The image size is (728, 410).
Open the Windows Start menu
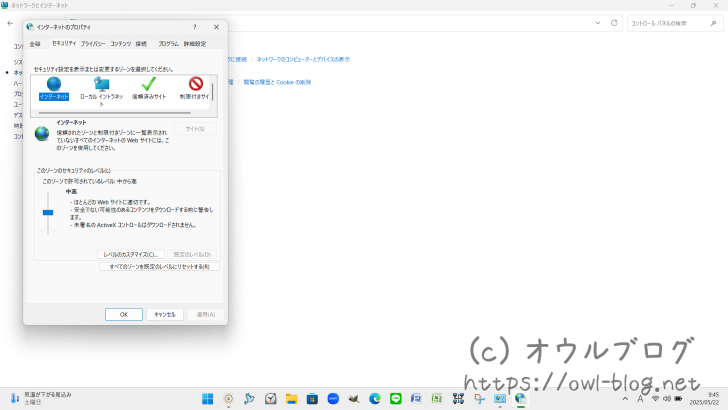click(207, 398)
